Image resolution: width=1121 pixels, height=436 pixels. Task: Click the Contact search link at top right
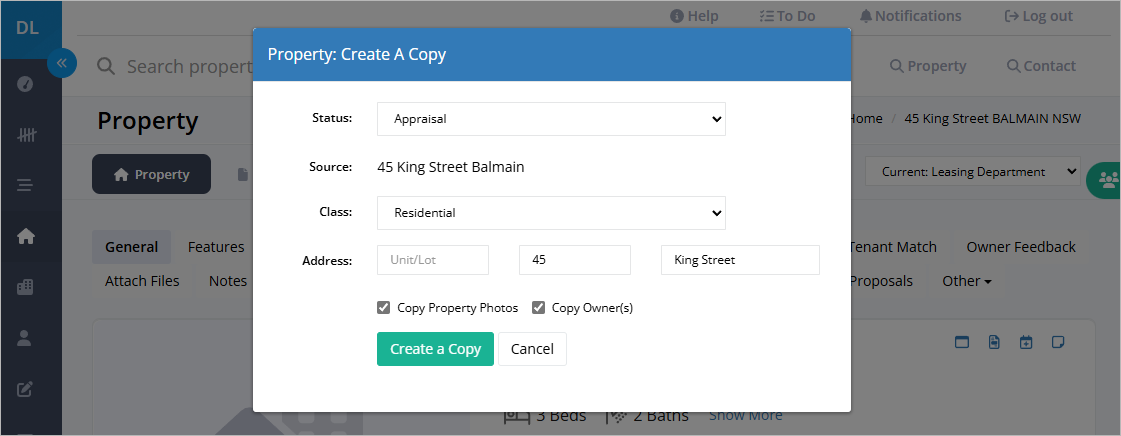click(x=1041, y=66)
